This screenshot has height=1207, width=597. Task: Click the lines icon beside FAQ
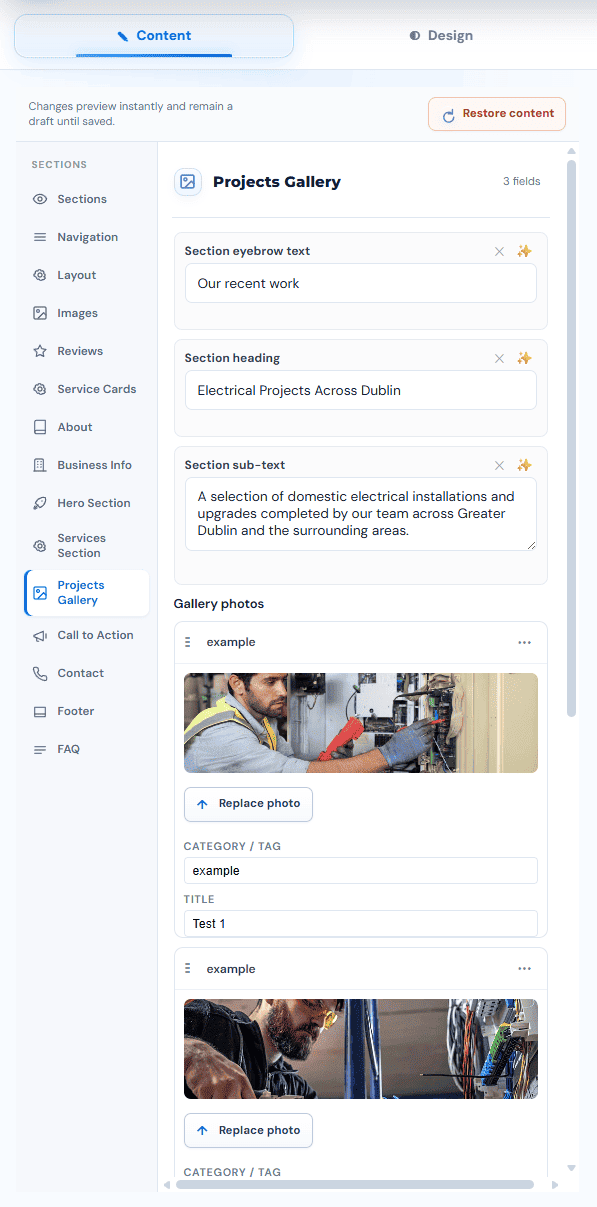(x=40, y=750)
